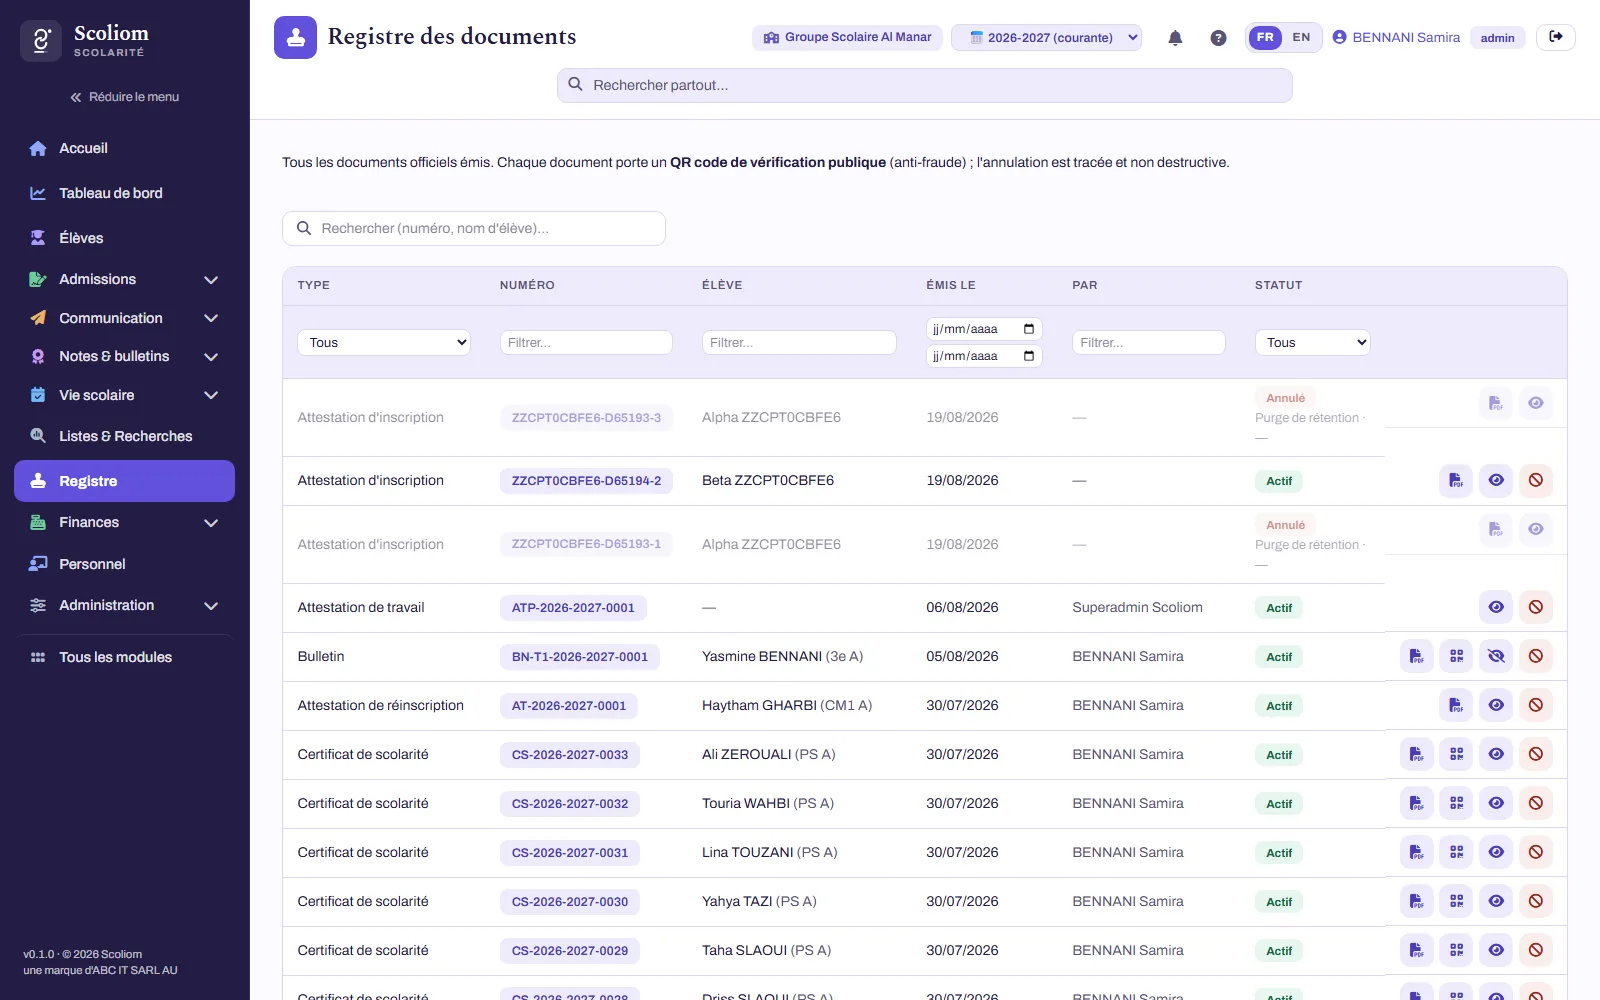Cancel Ali ZEROUALI's certificate

[x=1536, y=754]
